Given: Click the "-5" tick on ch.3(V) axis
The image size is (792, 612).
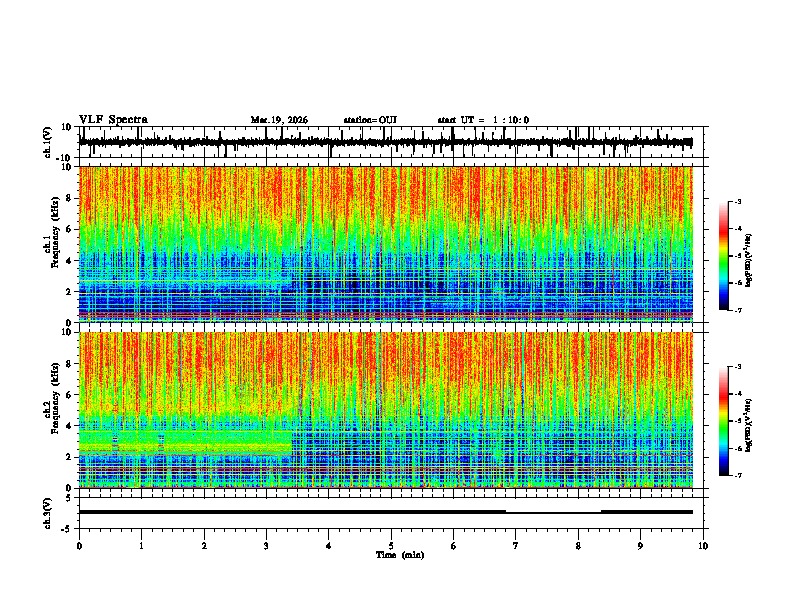Looking at the screenshot, I should tap(68, 529).
